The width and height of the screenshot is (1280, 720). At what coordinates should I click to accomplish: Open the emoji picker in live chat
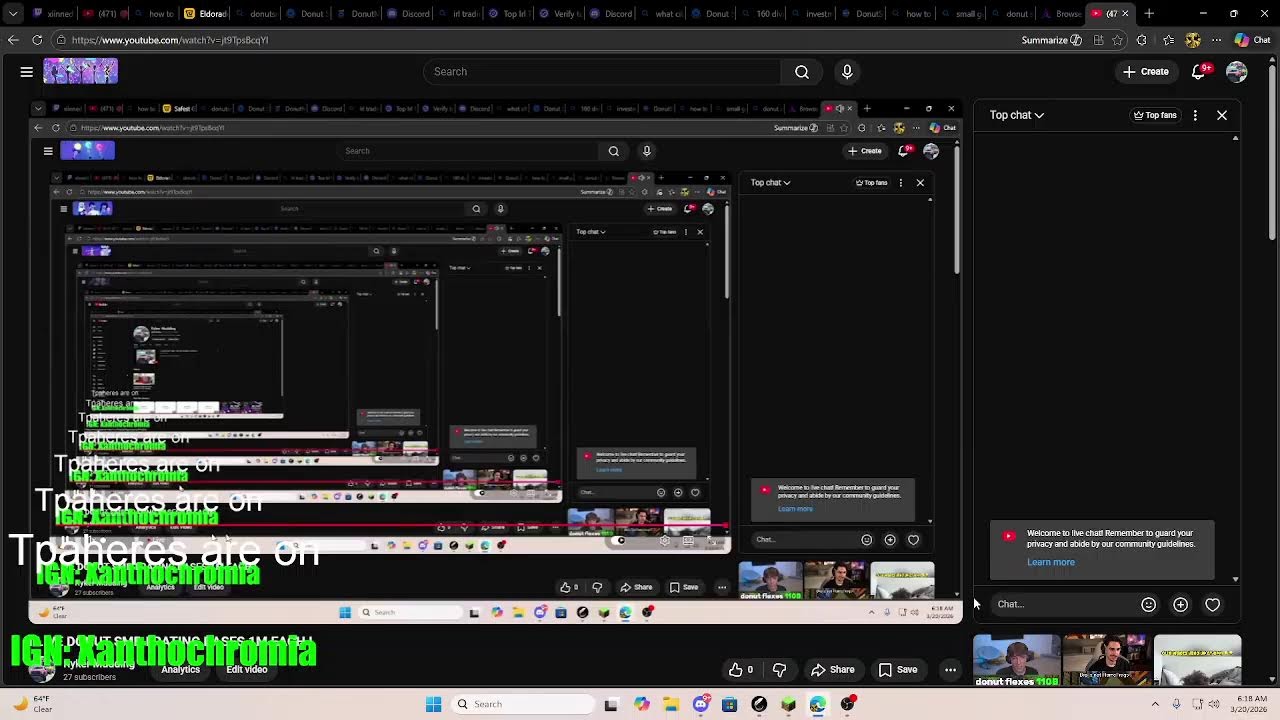click(x=1148, y=604)
